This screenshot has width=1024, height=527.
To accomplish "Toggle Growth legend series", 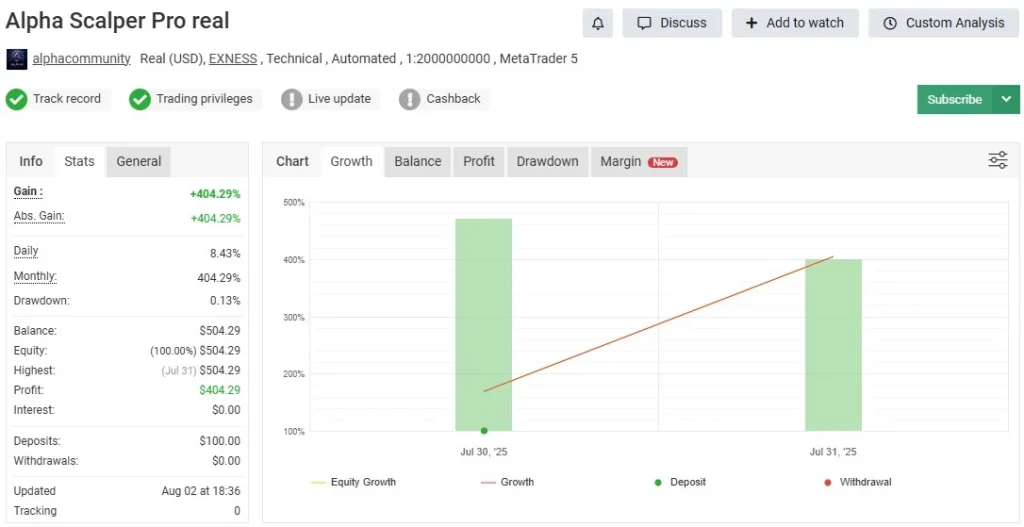I will coord(507,483).
